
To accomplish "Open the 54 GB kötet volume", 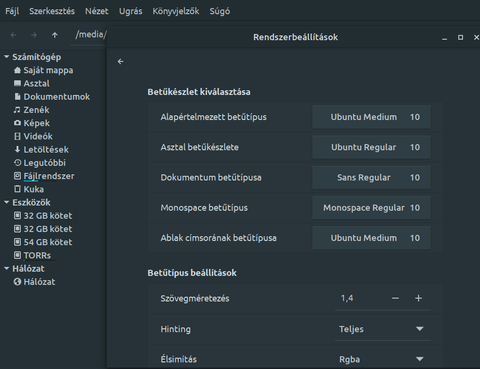I will [43, 242].
